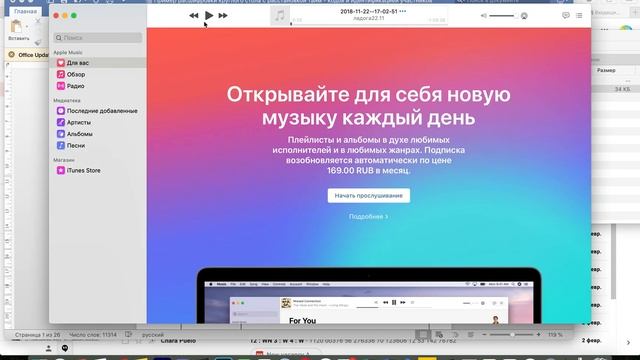Screen dimensions: 640x360
Task: Click the "Медиатека" sidebar section header
Action: tap(67, 100)
